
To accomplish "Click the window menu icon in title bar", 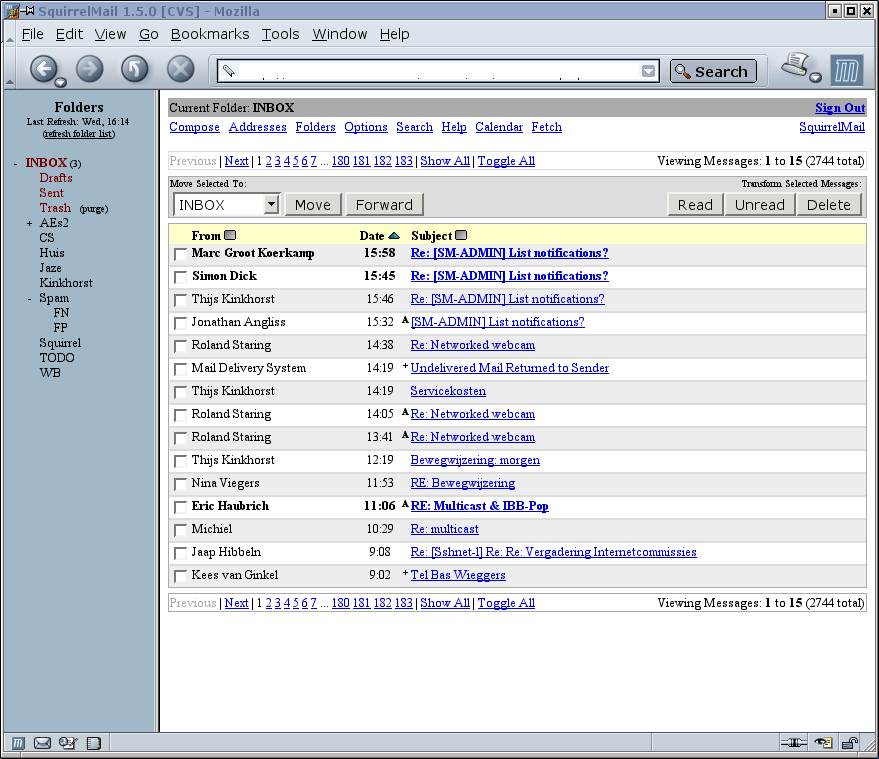I will click(x=12, y=11).
